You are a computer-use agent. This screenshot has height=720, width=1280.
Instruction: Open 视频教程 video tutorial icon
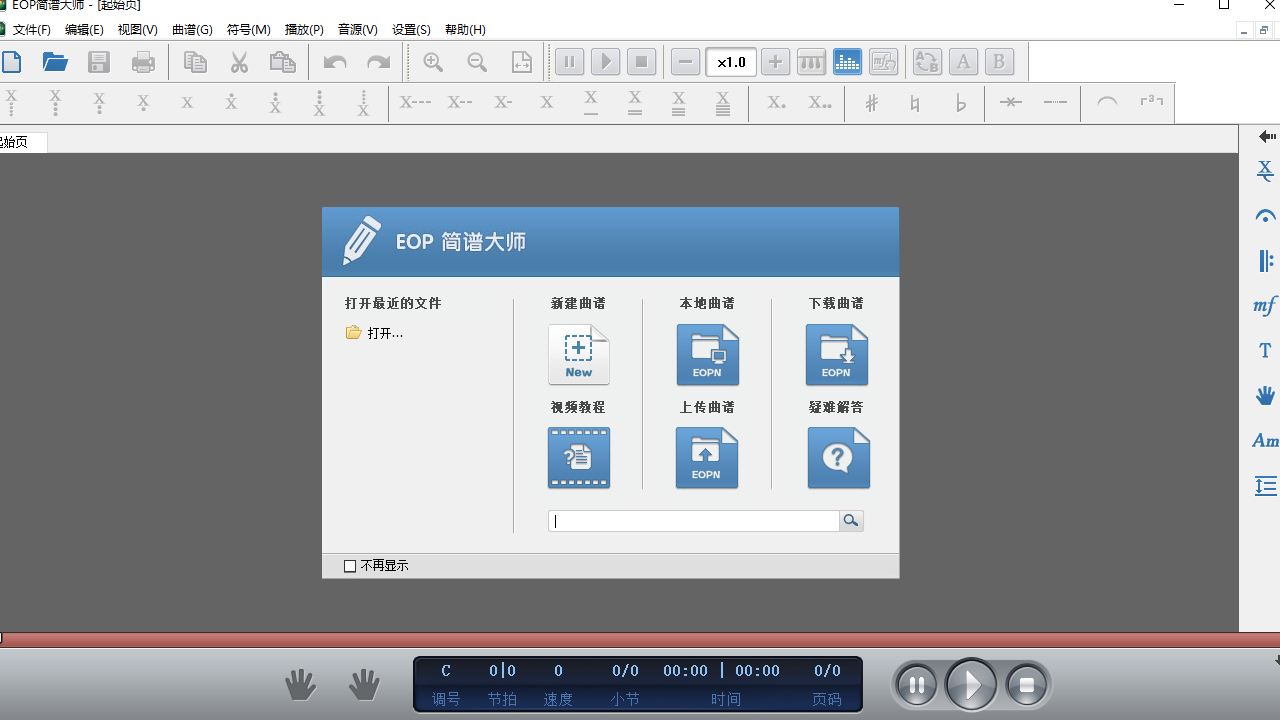tap(579, 458)
